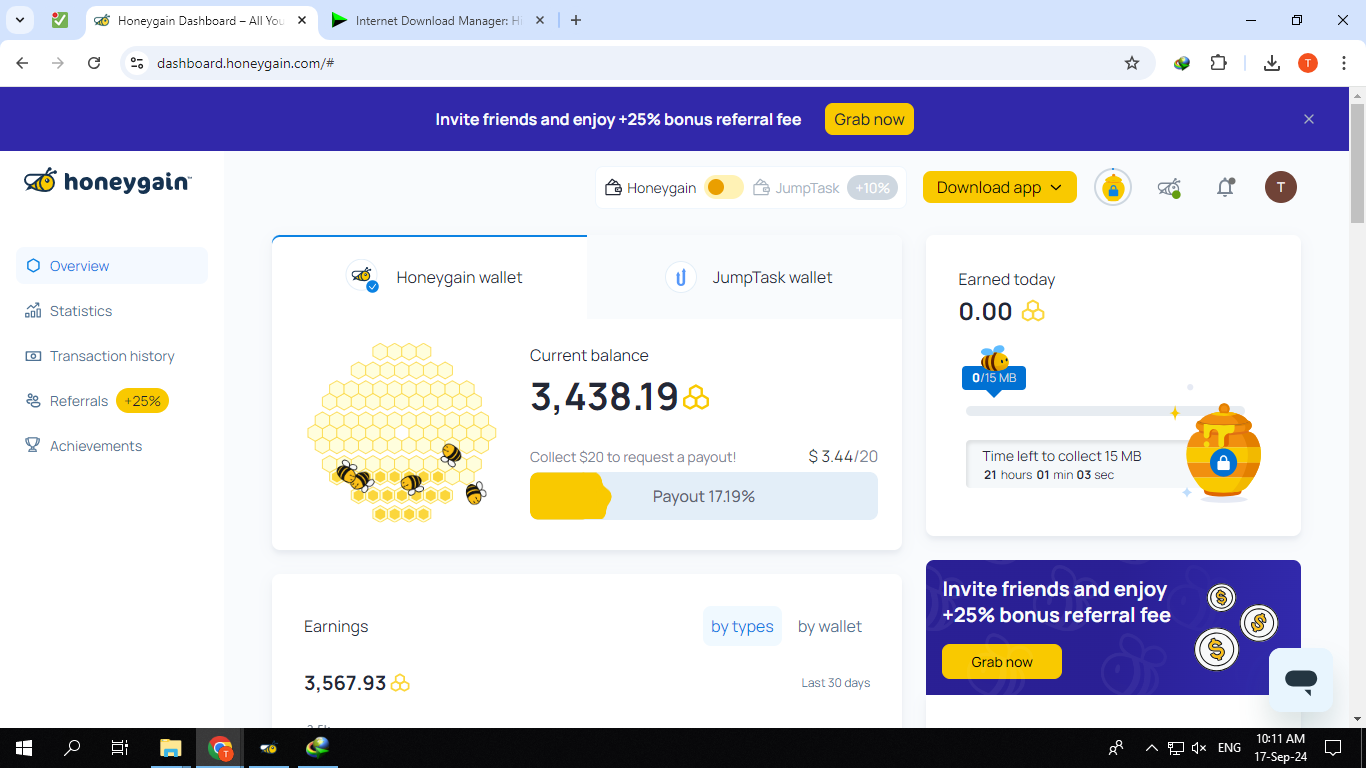Image resolution: width=1366 pixels, height=768 pixels.
Task: Open Internet Download Manager in taskbar
Action: click(317, 747)
